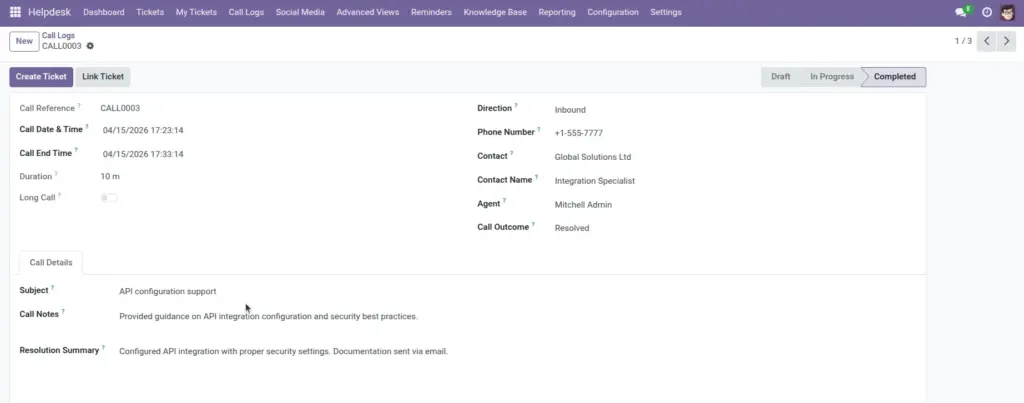The image size is (1024, 403).
Task: Go to the previous record arrow
Action: tap(987, 40)
